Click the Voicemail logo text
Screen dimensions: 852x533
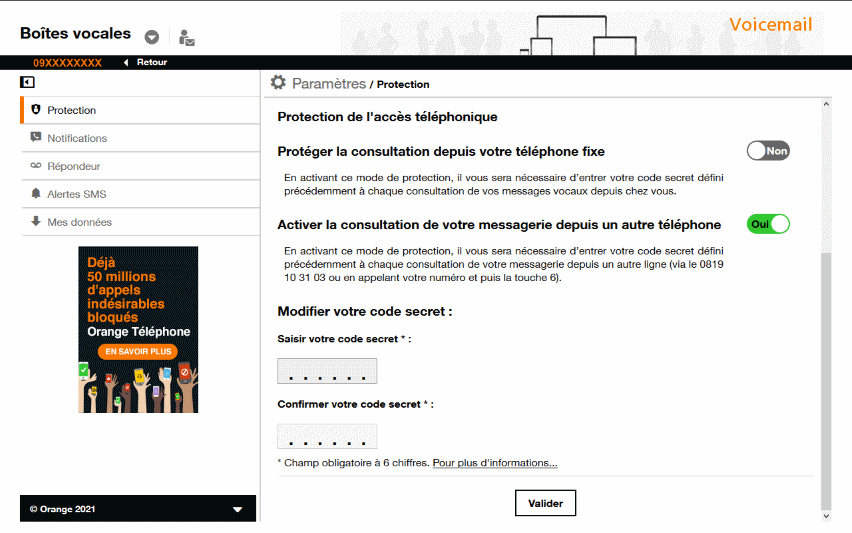770,25
